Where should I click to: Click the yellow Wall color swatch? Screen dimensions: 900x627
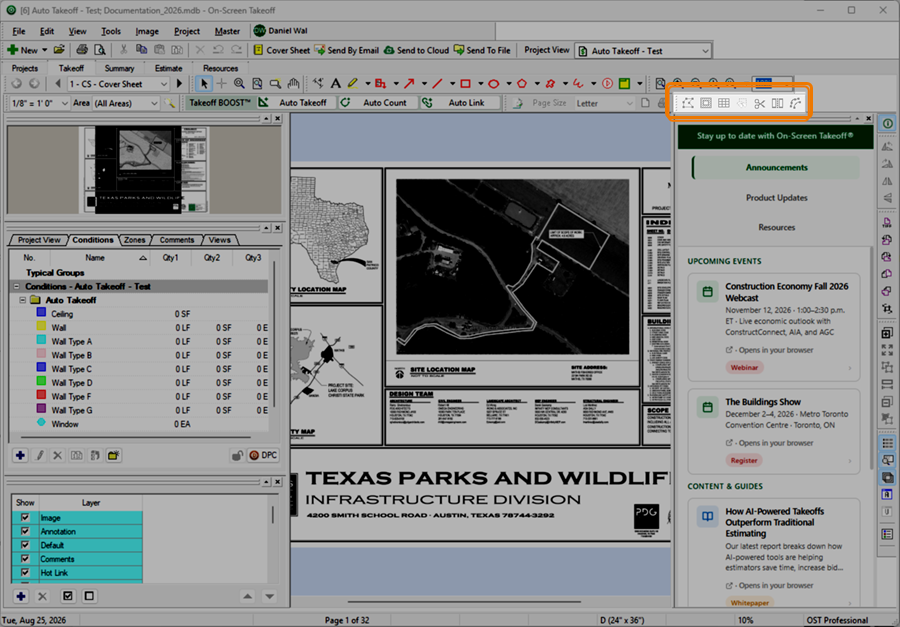coord(41,326)
